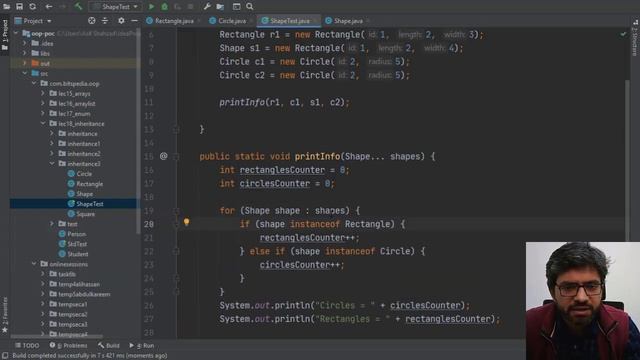Click the Synchronize refresh icon

[x=32, y=7]
